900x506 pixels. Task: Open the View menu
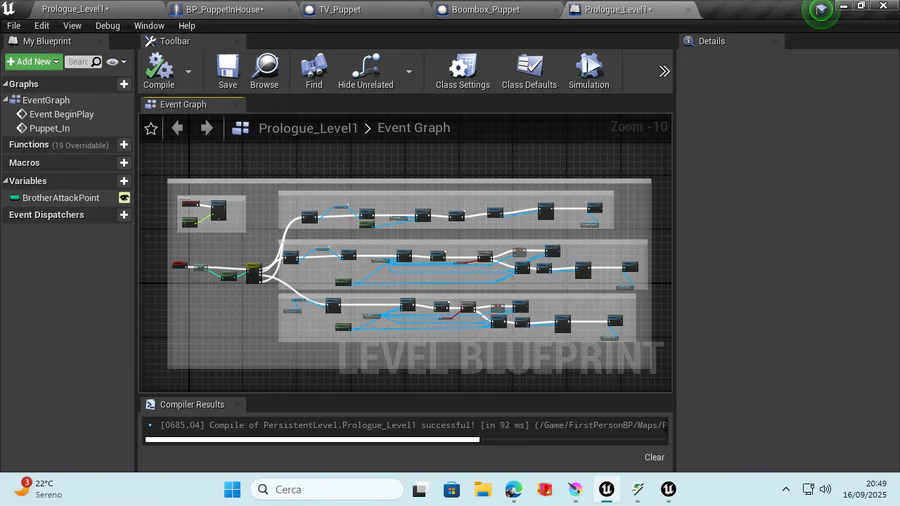72,26
